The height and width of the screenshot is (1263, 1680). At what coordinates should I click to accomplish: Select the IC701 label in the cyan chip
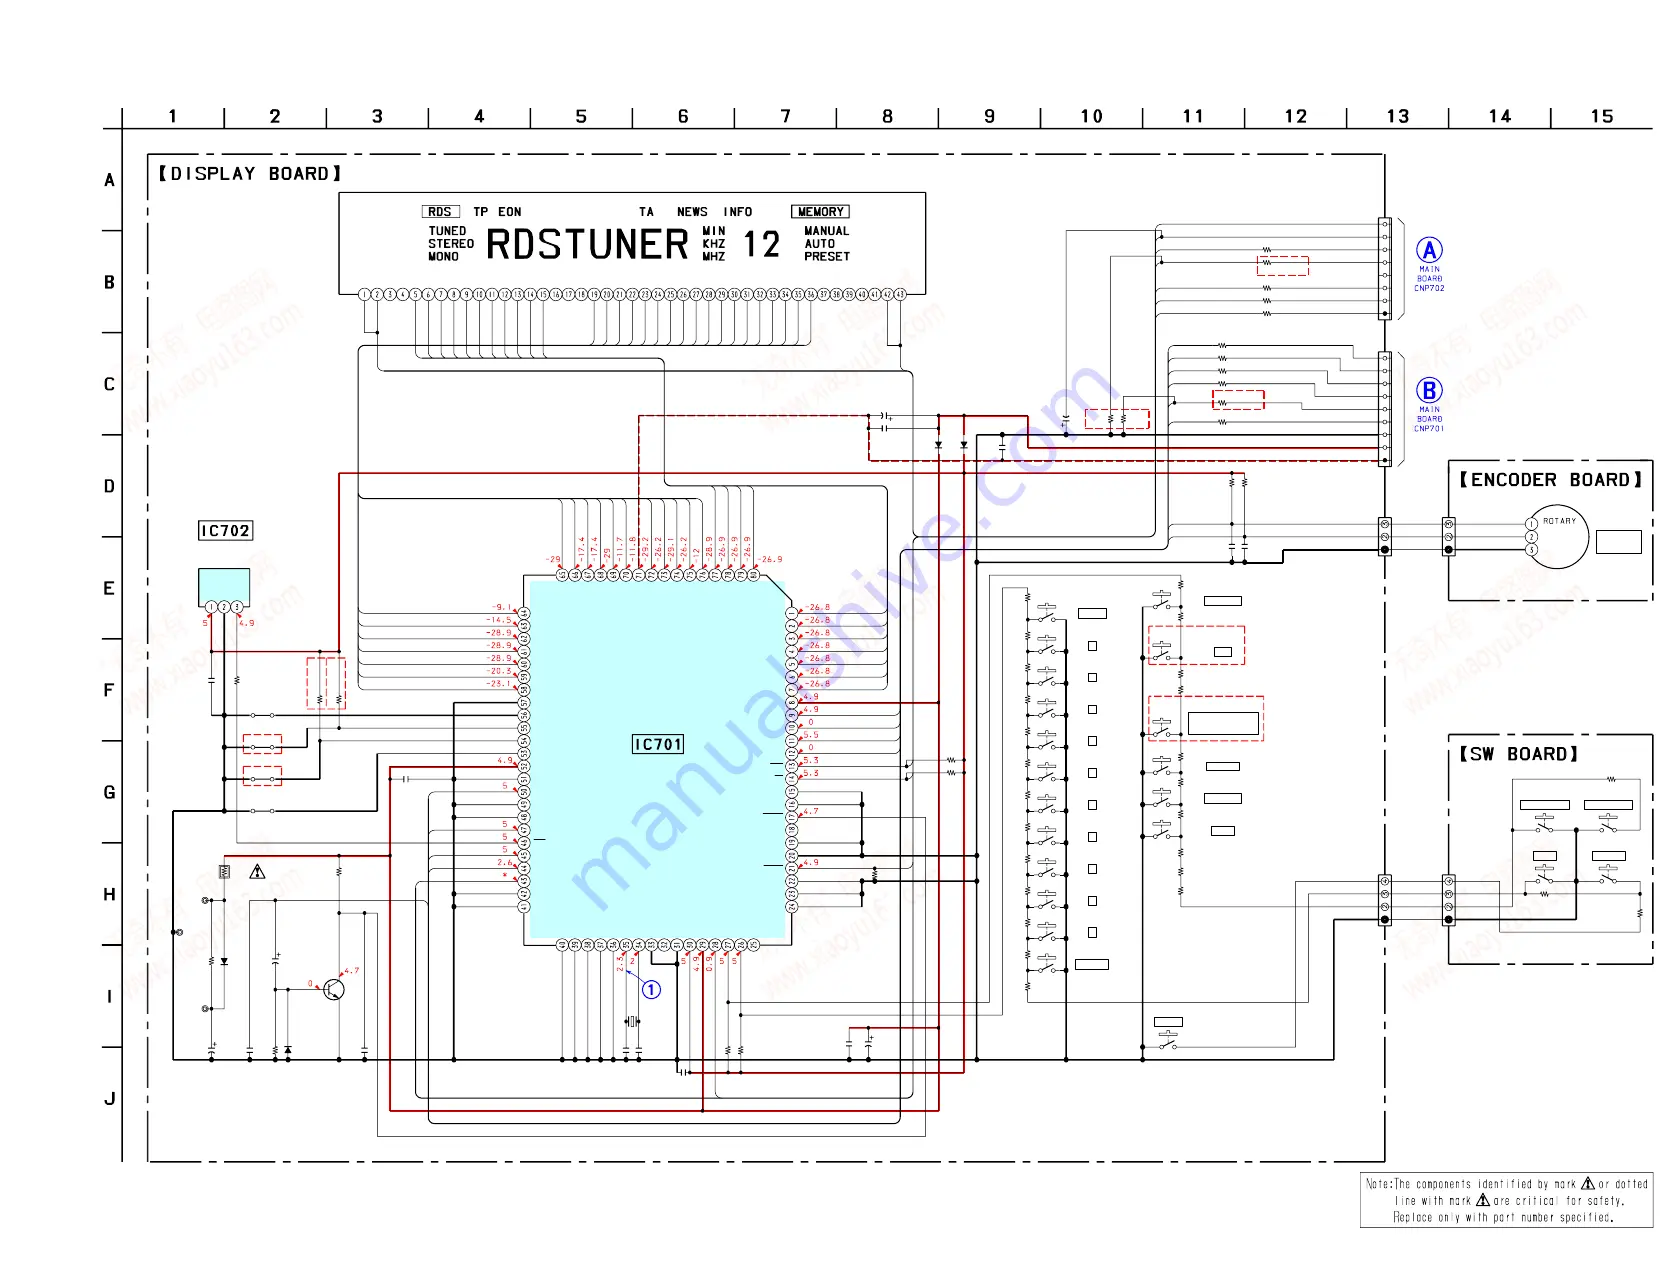[x=658, y=744]
